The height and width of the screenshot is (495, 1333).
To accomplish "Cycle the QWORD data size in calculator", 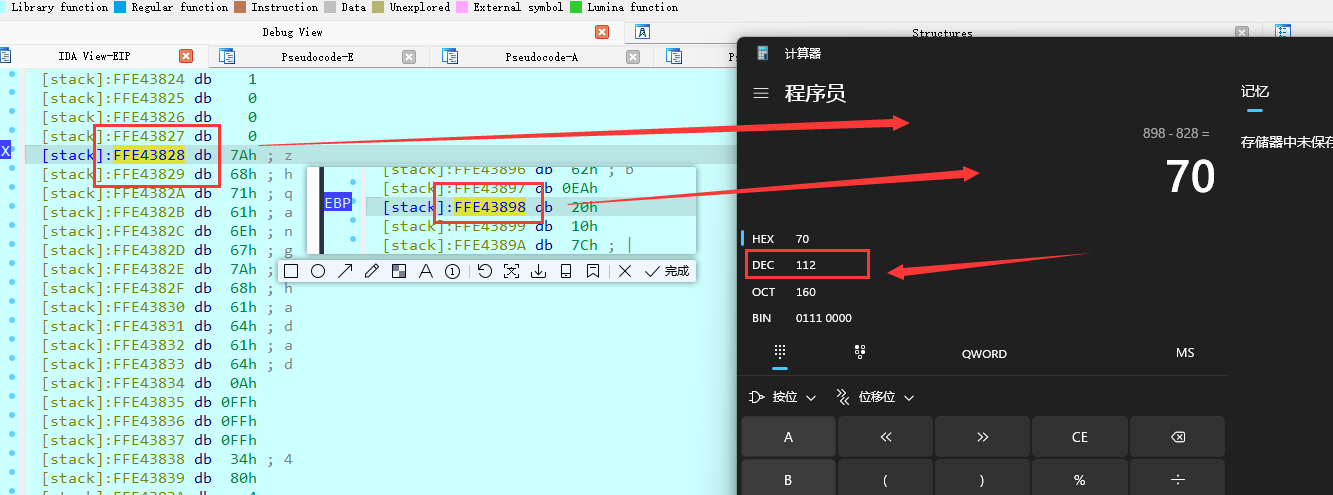I will (984, 353).
